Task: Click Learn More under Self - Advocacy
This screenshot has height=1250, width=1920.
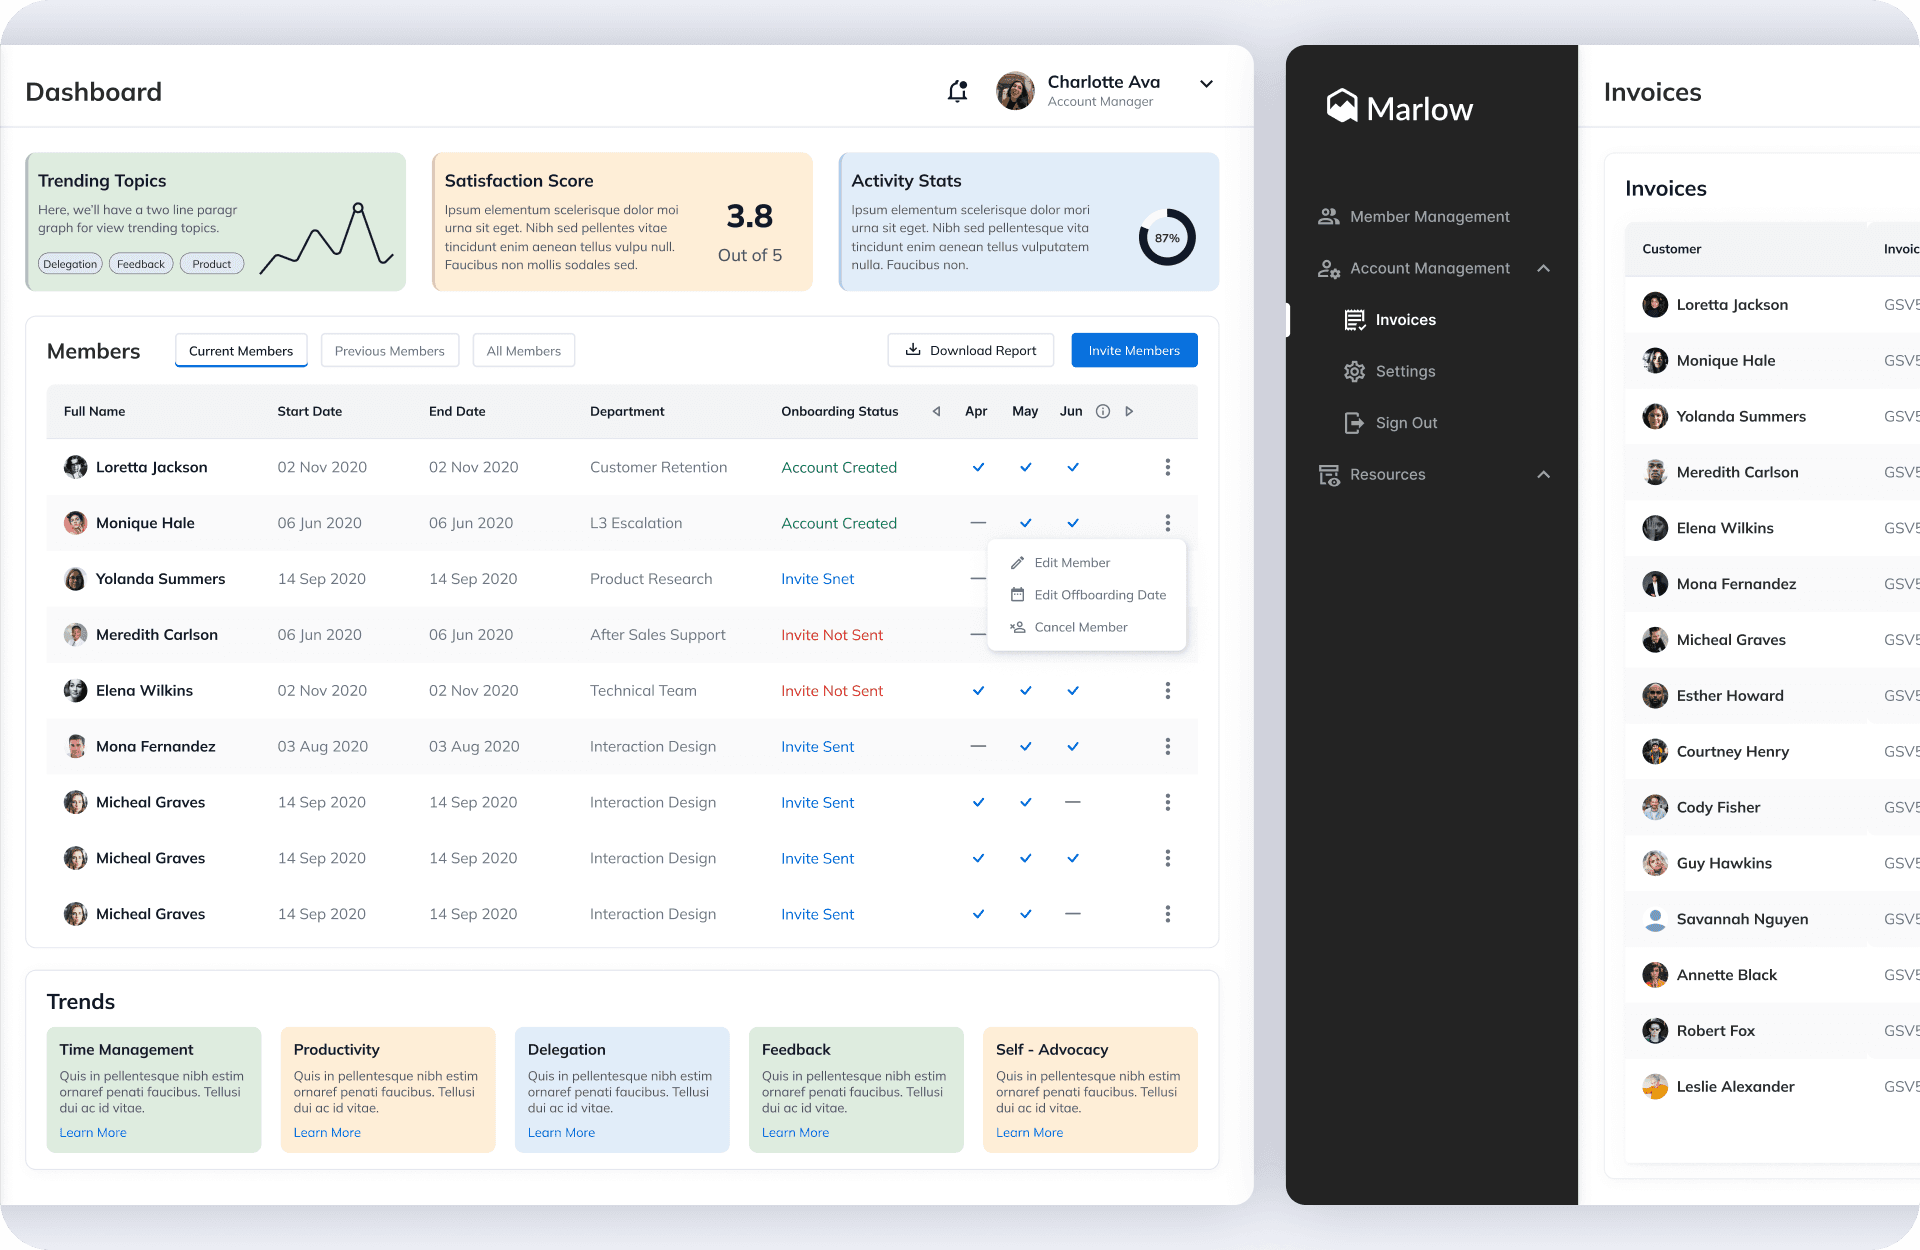Action: tap(1029, 1133)
